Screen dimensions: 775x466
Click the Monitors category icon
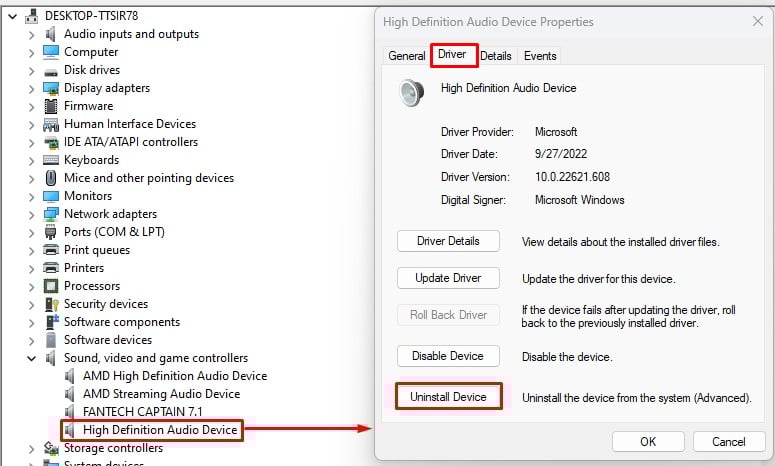[51, 196]
